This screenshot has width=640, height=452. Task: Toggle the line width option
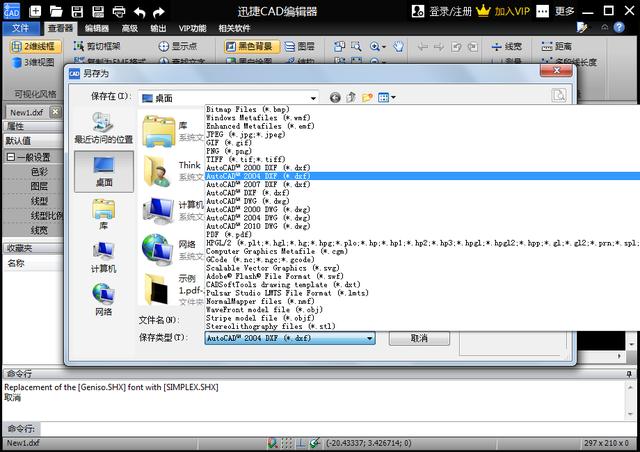tap(507, 47)
